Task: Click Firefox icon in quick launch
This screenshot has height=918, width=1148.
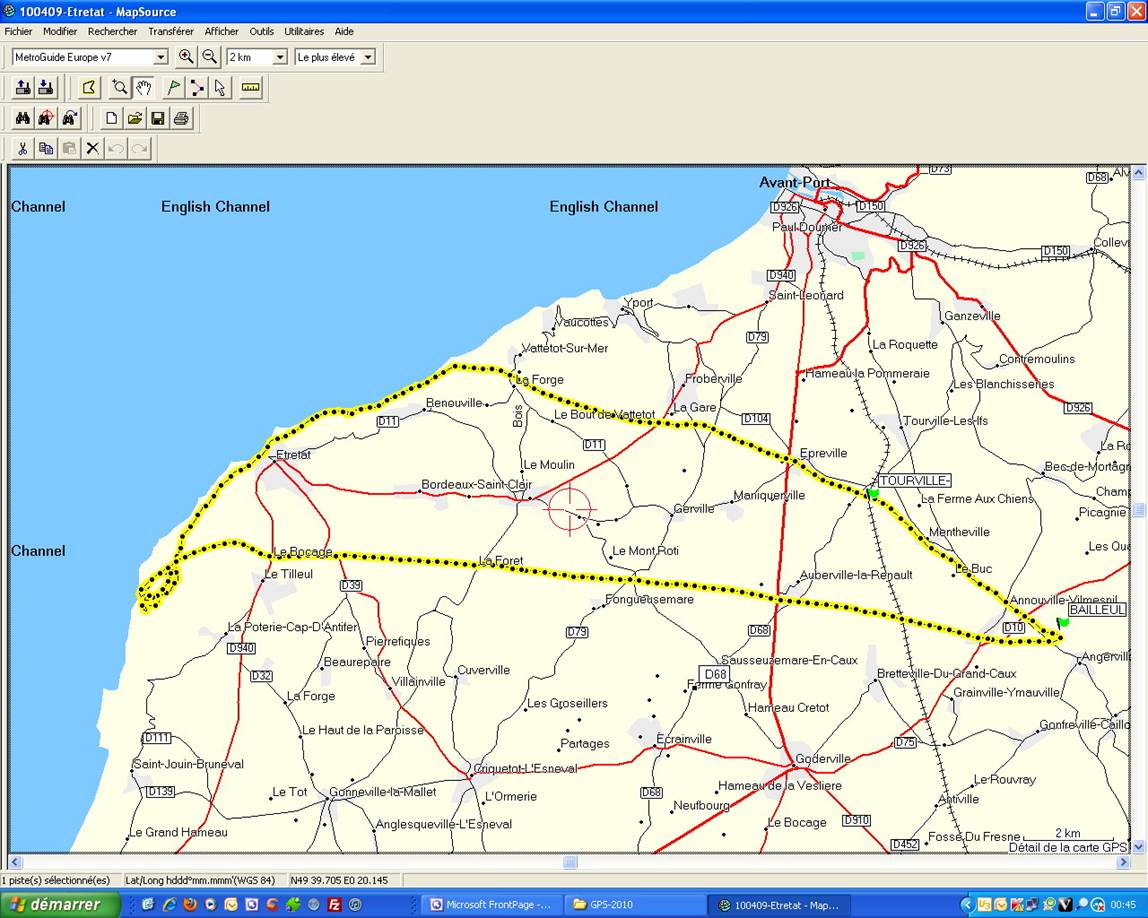Action: pyautogui.click(x=190, y=905)
